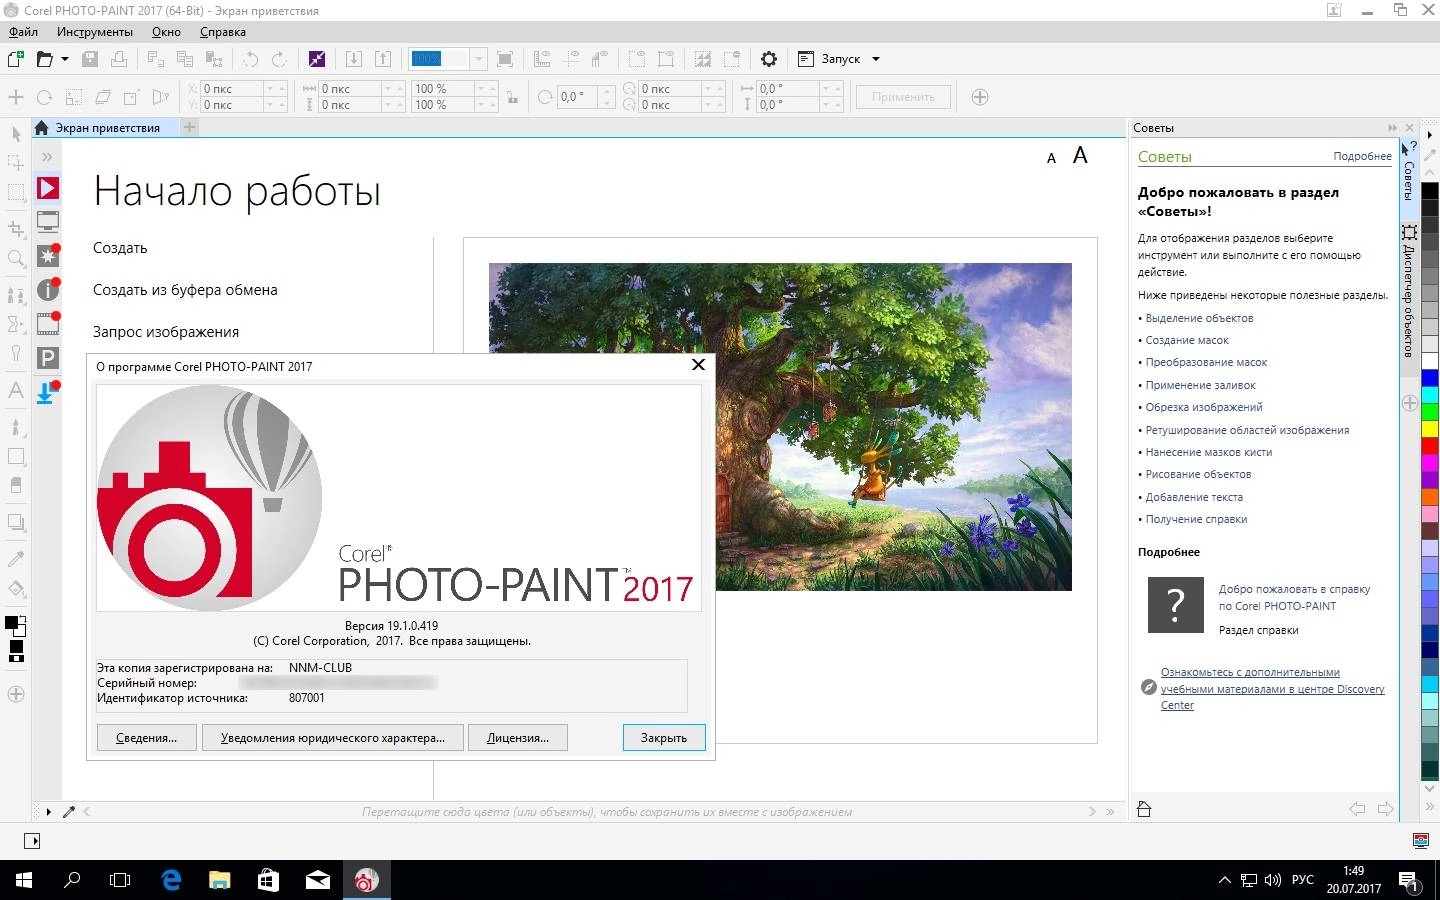Toggle grid display in toolbar
The height and width of the screenshot is (900, 1440).
click(570, 59)
